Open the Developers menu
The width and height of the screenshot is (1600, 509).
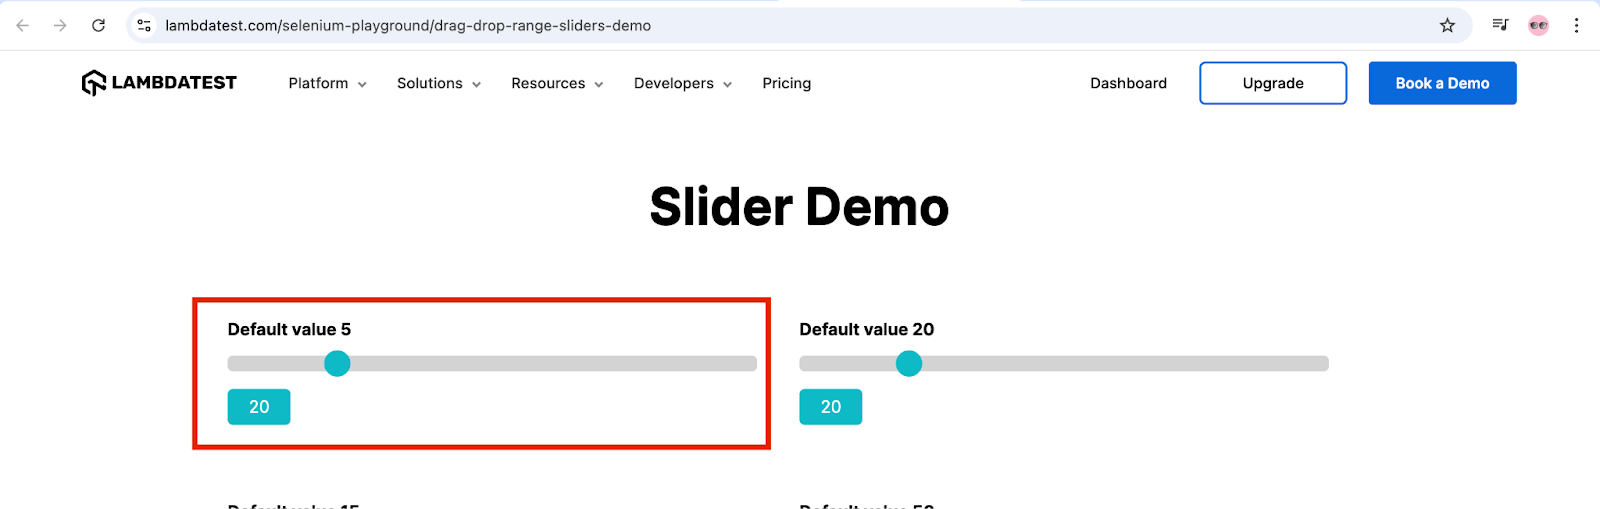(x=682, y=84)
